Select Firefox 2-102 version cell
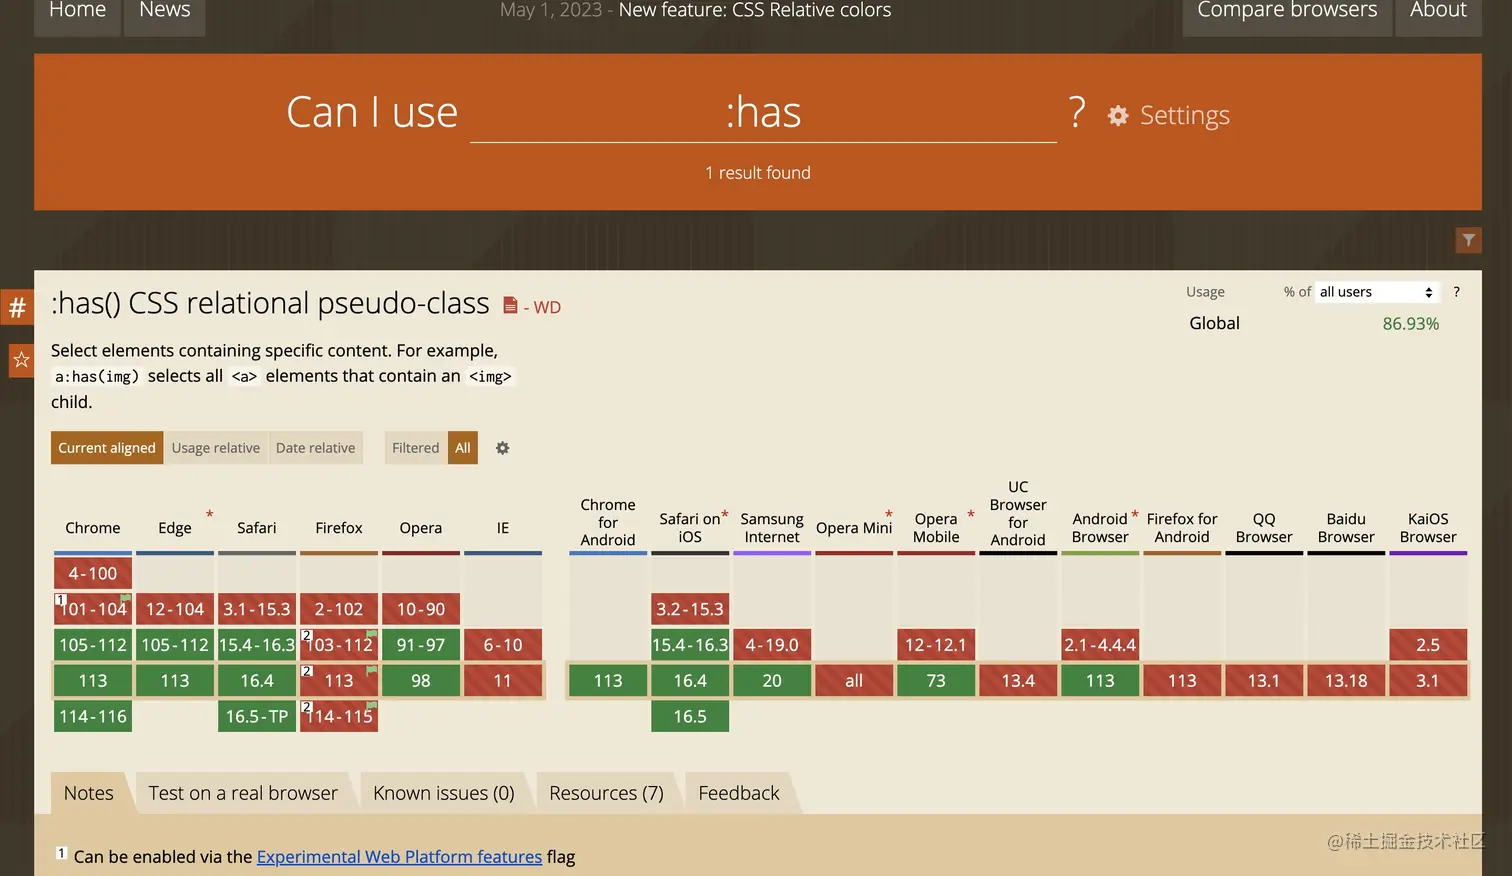 click(339, 609)
